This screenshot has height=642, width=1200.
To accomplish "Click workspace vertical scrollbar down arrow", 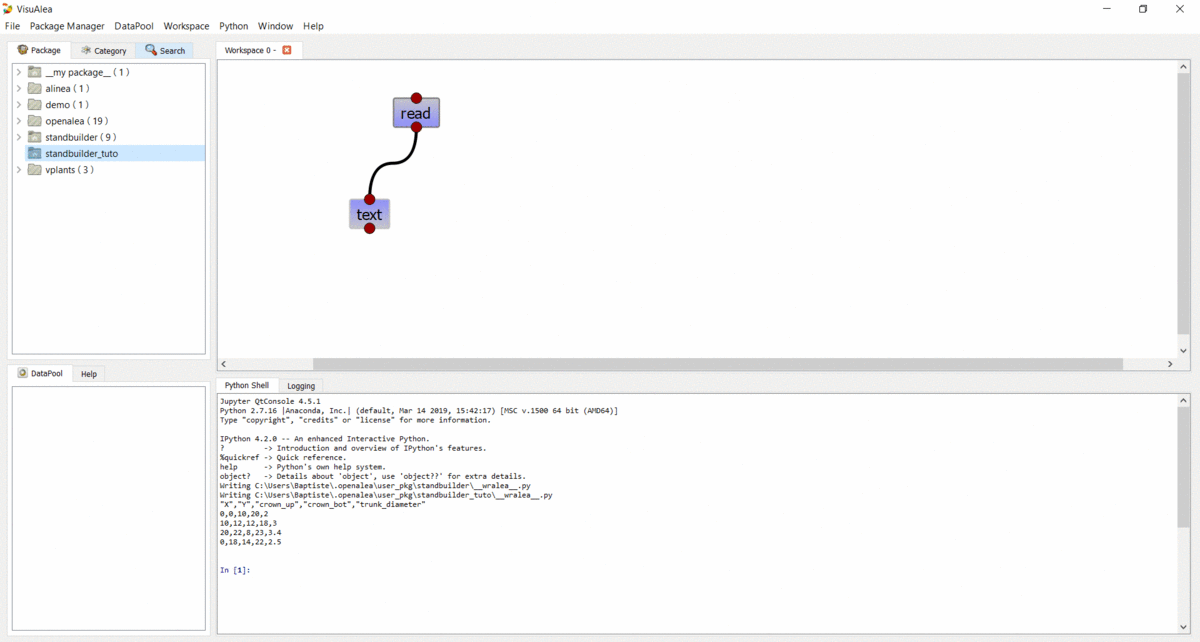I will (1184, 351).
